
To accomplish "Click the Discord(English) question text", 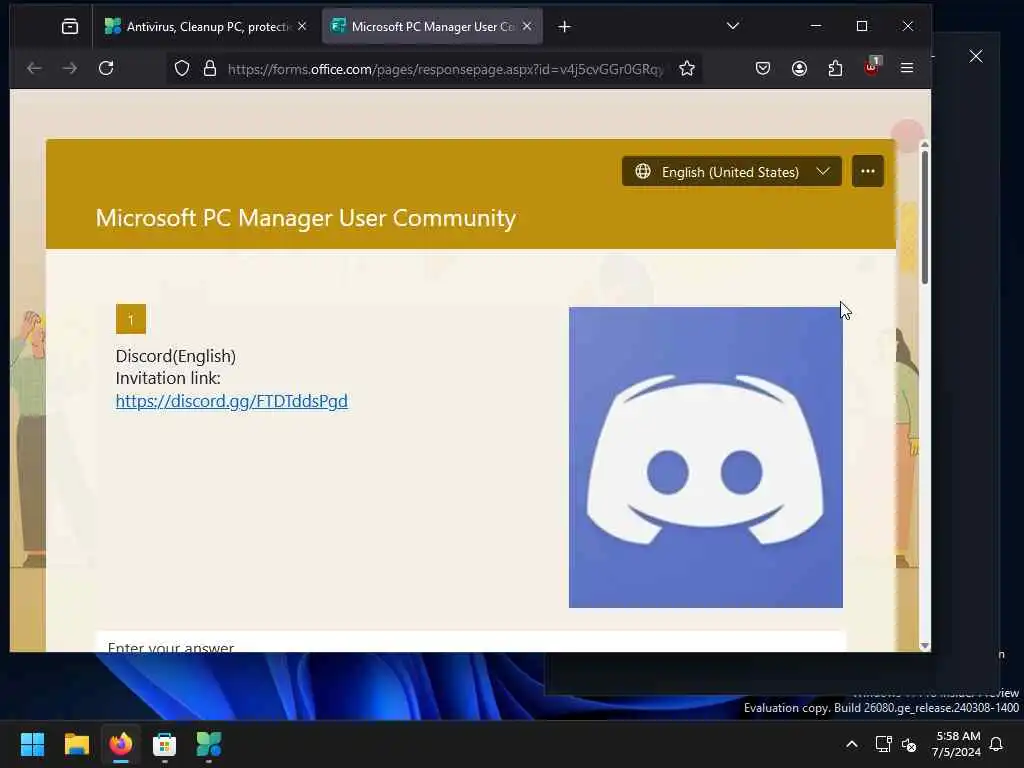I will [176, 356].
